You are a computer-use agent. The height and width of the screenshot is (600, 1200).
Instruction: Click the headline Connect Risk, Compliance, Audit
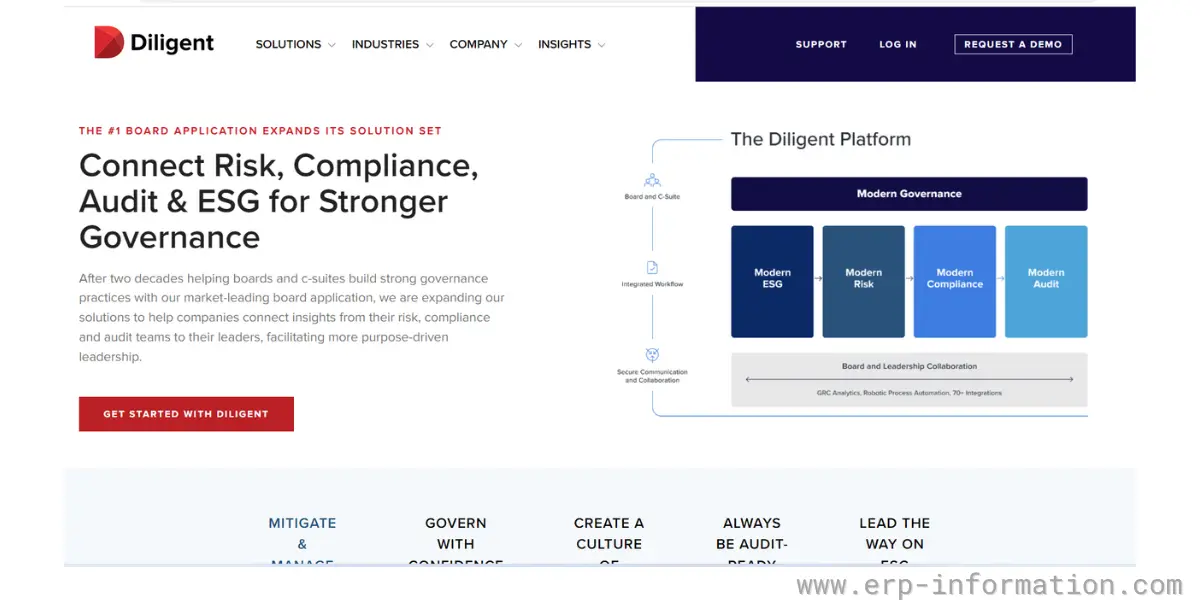tap(279, 201)
